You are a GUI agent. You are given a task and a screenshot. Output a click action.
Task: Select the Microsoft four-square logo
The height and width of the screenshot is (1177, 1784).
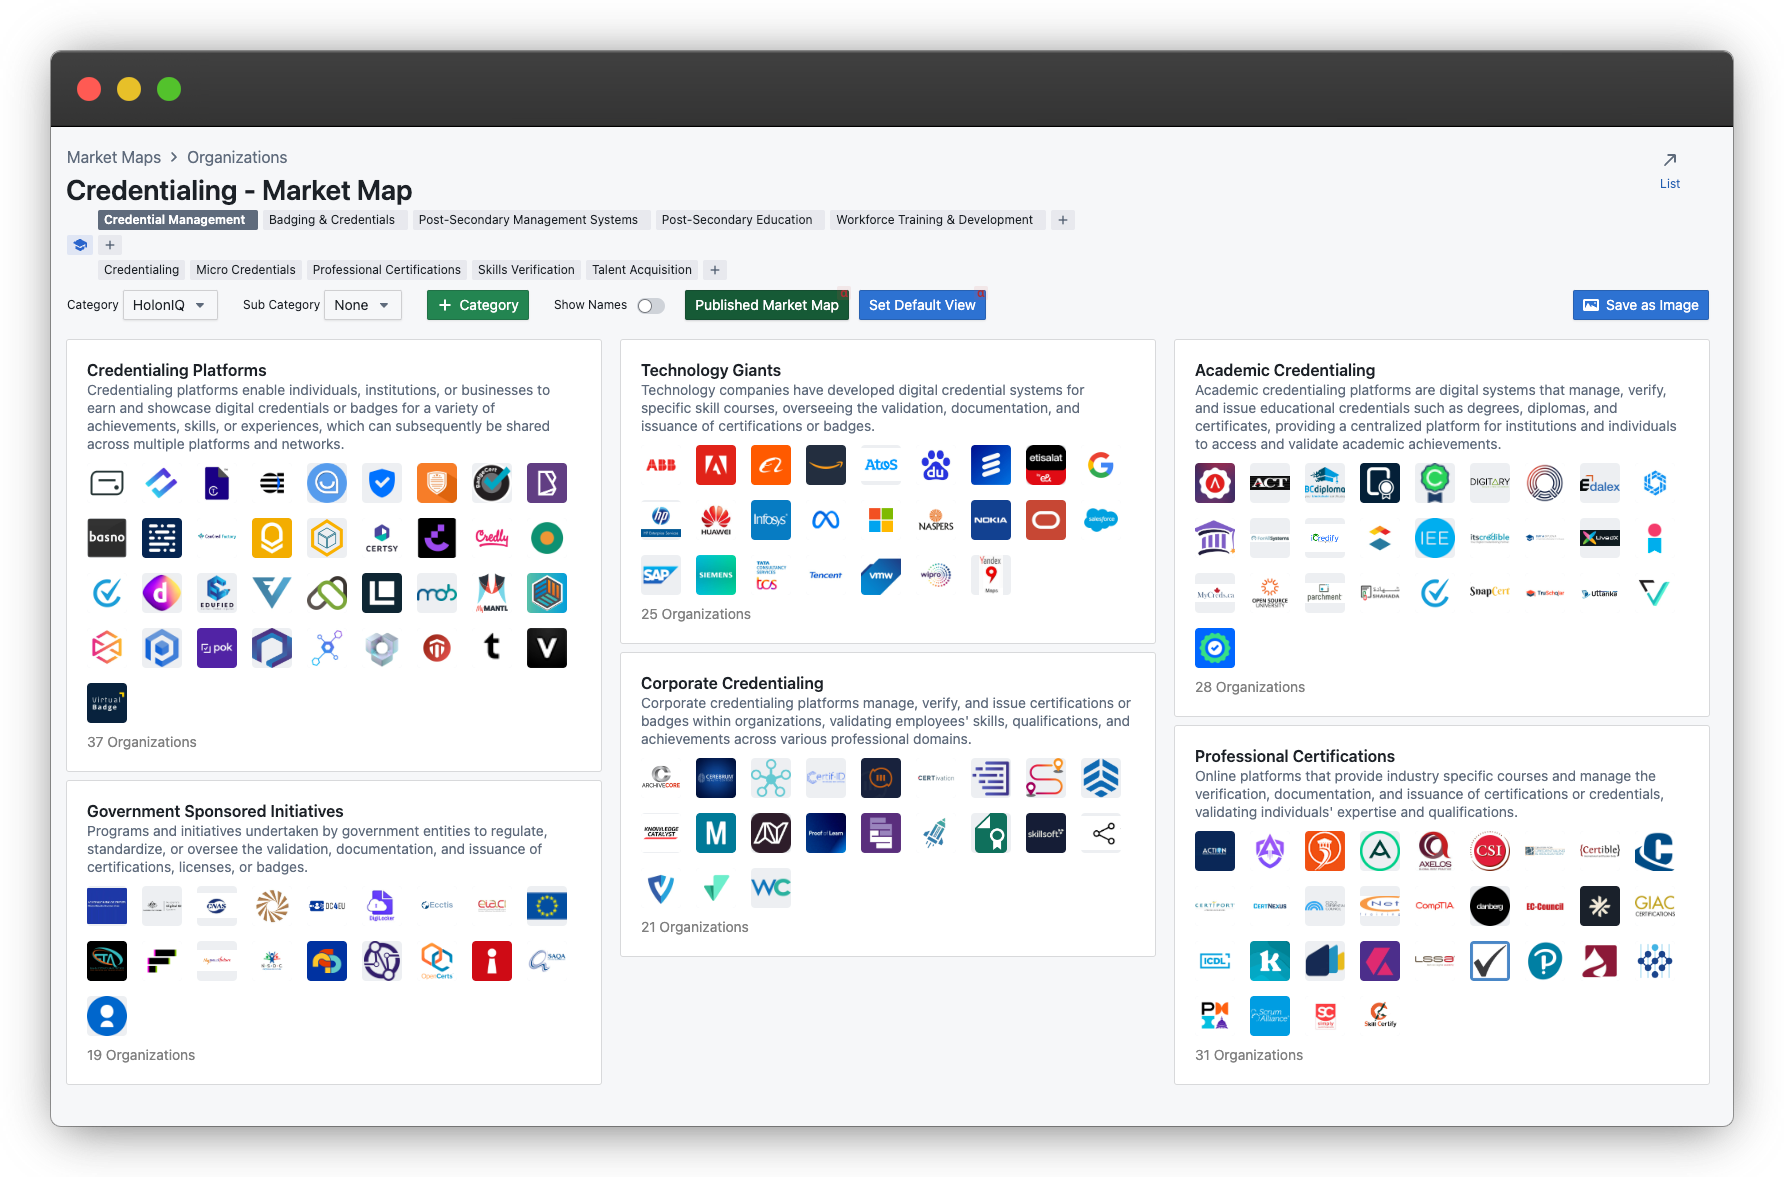coord(881,520)
